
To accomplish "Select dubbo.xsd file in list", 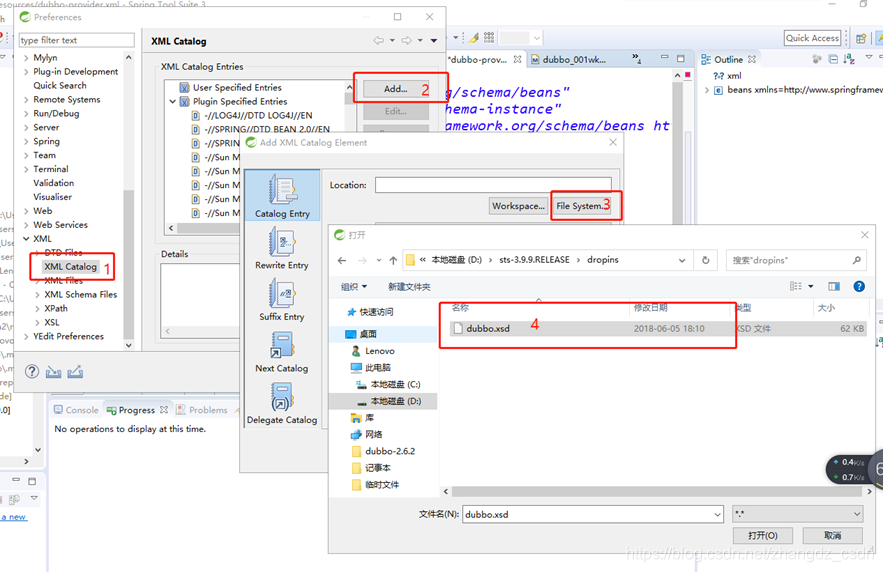I will tap(488, 329).
